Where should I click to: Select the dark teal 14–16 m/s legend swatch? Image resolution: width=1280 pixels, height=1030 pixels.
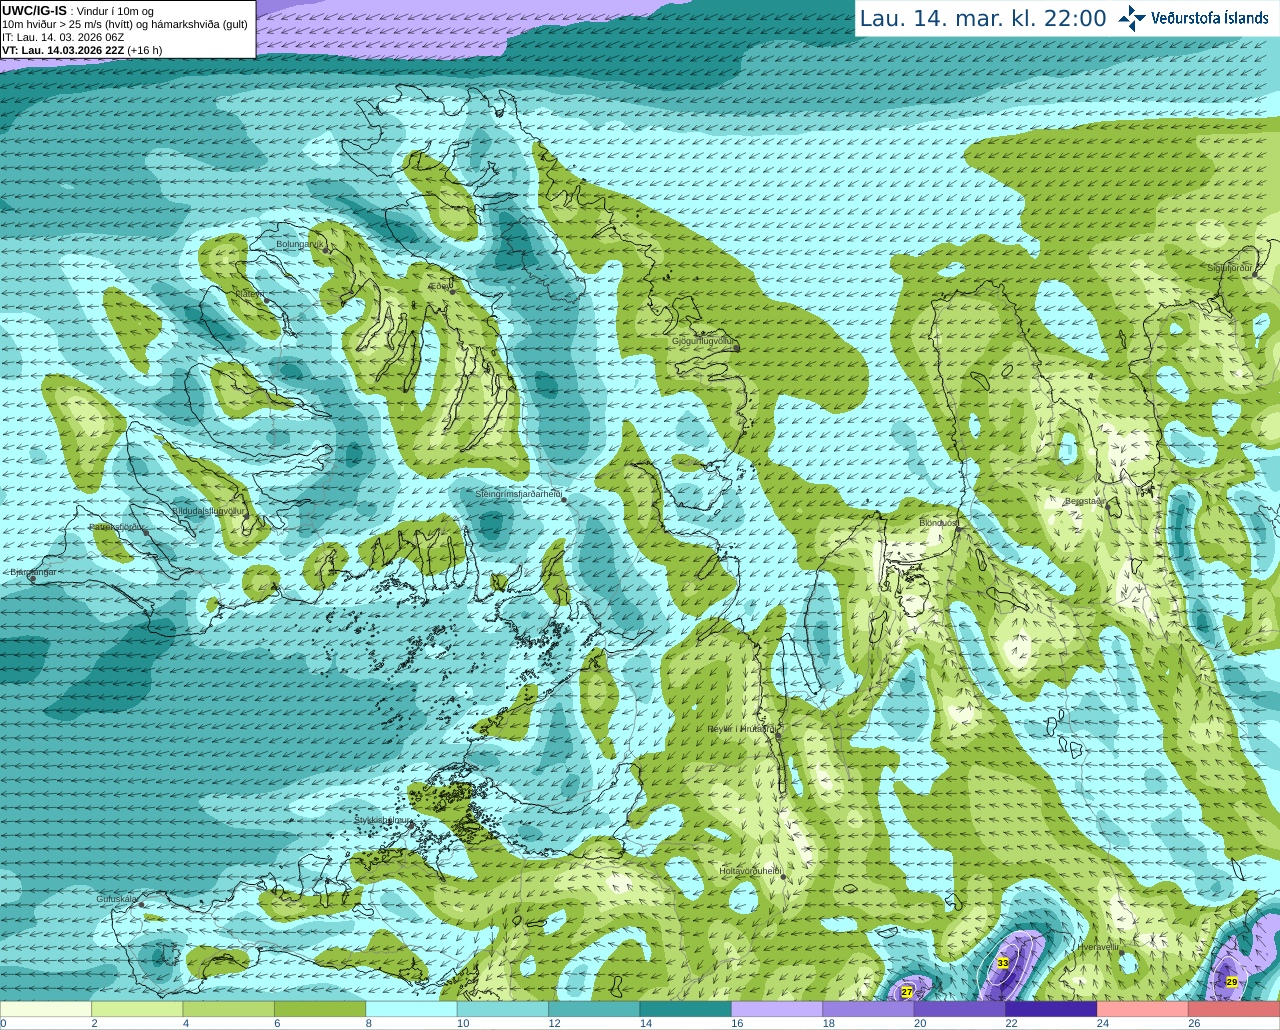point(686,1009)
